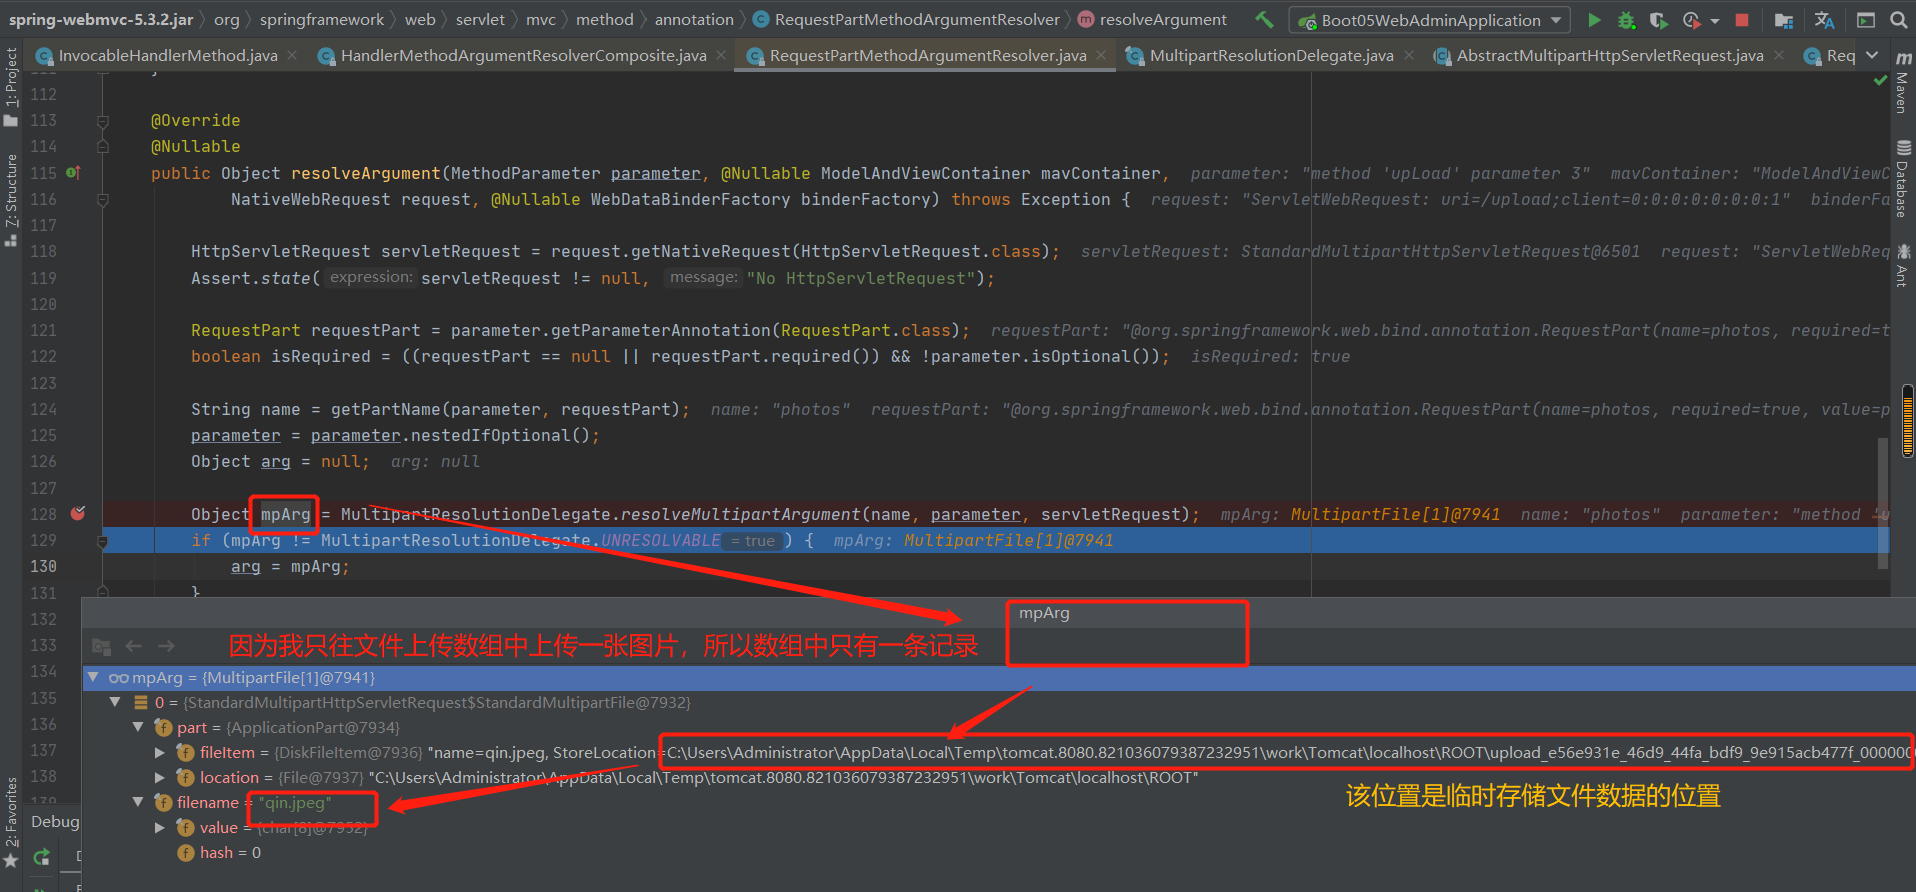Open the Ant tool window
1916x892 pixels.
pyautogui.click(x=1903, y=265)
